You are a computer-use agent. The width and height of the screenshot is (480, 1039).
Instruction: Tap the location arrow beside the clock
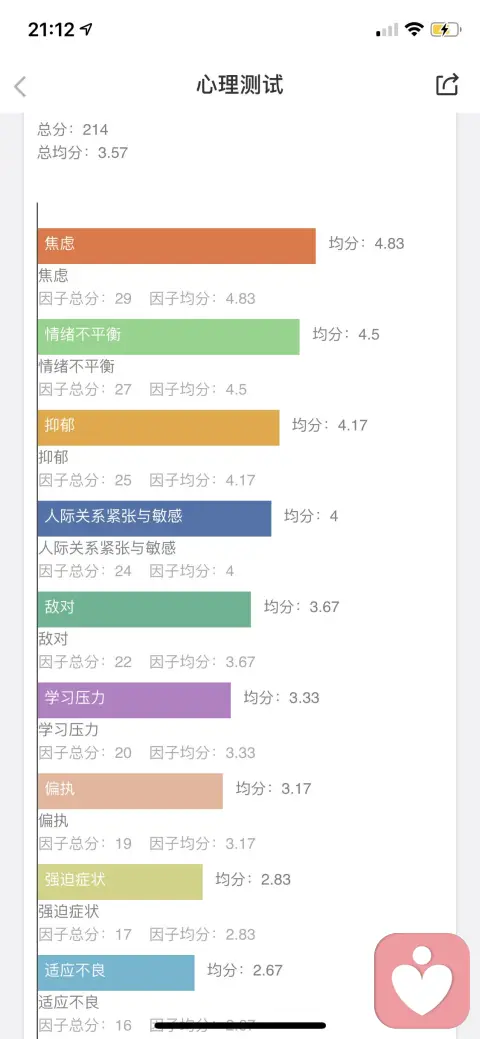[x=86, y=29]
